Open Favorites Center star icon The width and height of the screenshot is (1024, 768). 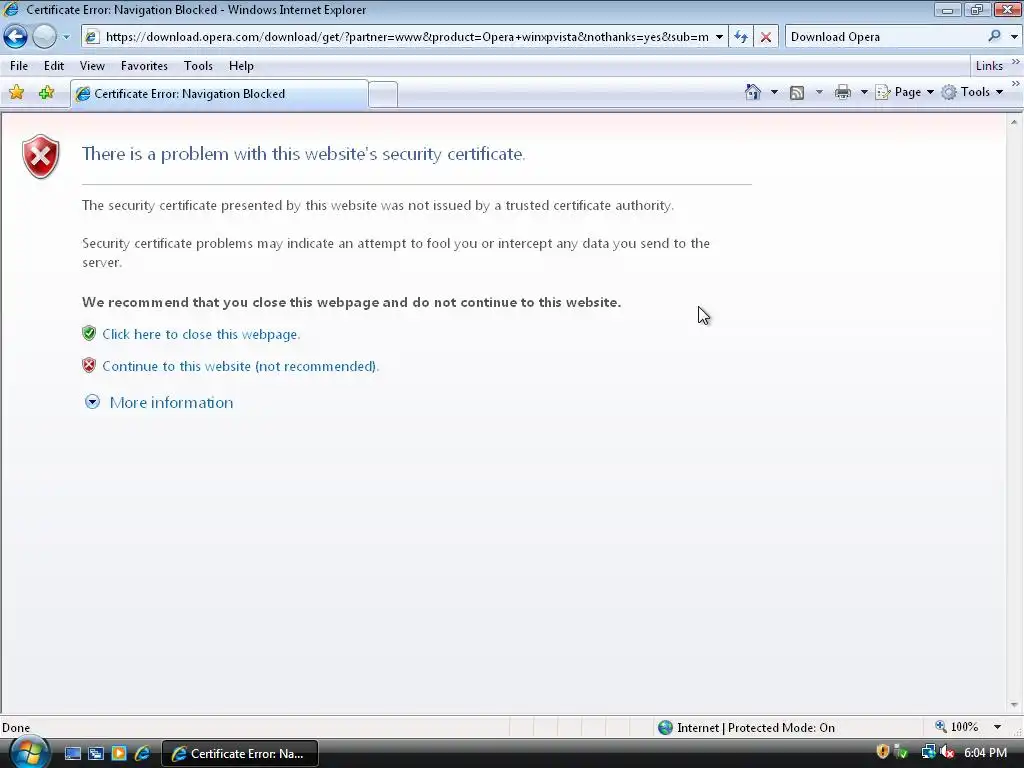[17, 93]
